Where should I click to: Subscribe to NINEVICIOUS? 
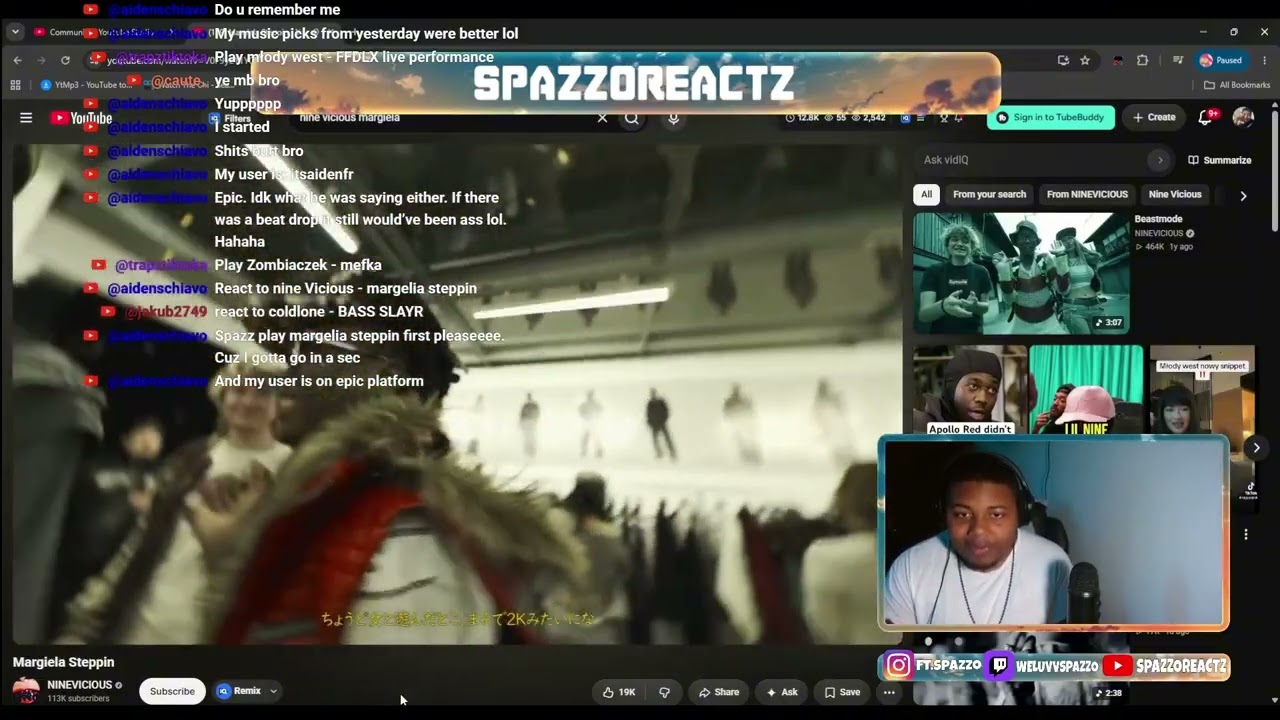tap(172, 691)
